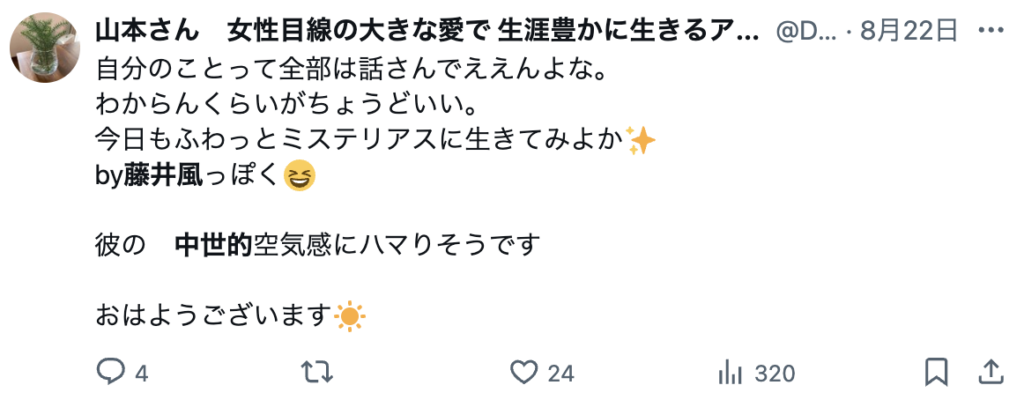Like the post with the heart icon
This screenshot has height=400, width=1024.
click(x=523, y=373)
